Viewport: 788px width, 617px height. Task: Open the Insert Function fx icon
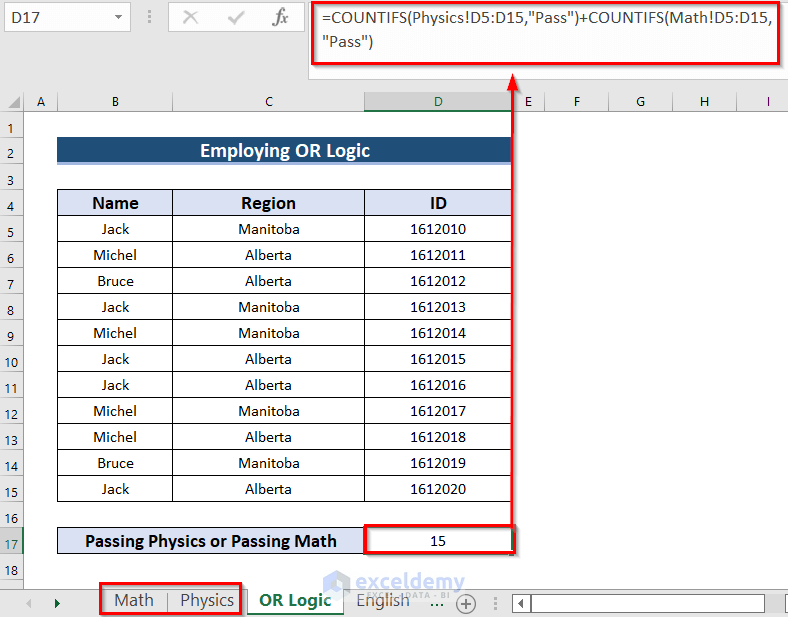[x=280, y=18]
